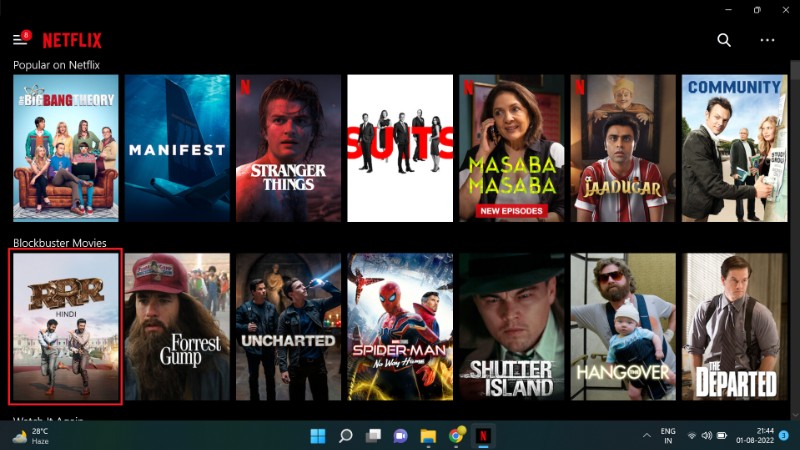This screenshot has height=450, width=800.
Task: Open the search magnifier icon
Action: pyautogui.click(x=724, y=40)
